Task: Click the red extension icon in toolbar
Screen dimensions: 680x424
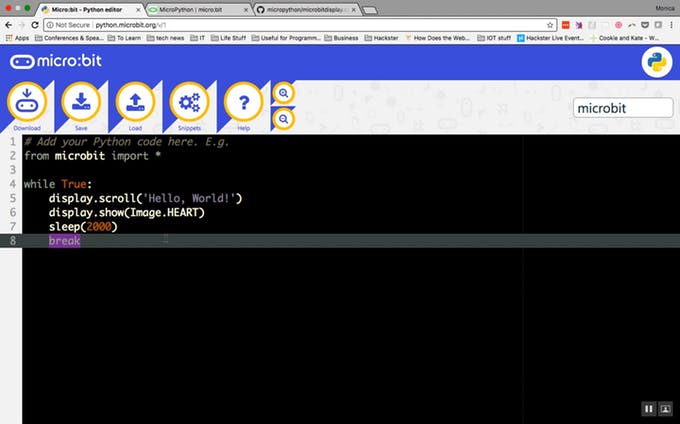Action: (566, 25)
